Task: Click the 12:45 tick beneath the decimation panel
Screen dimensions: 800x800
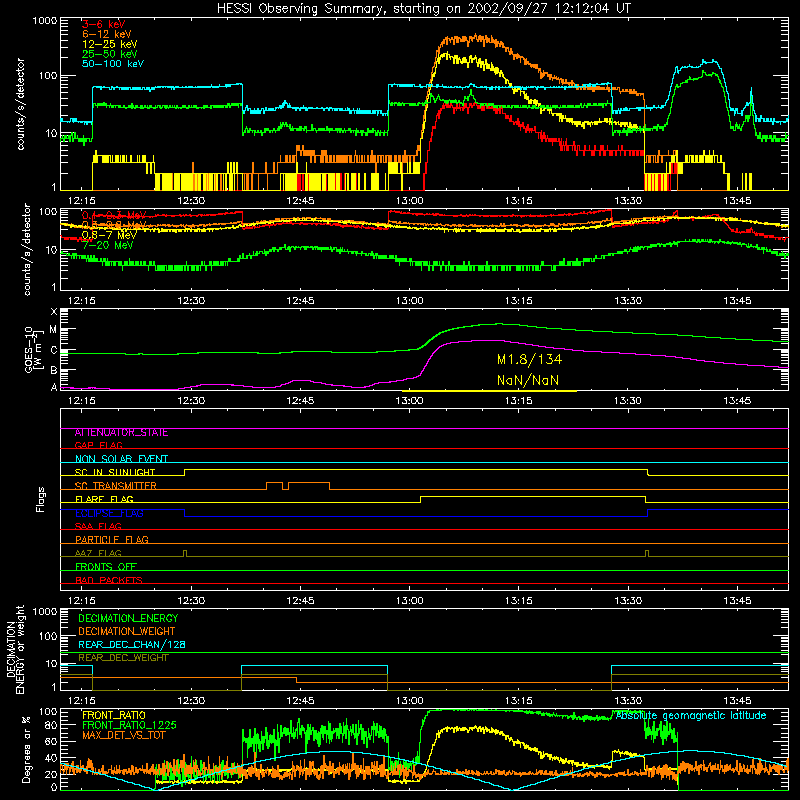Action: click(x=300, y=701)
